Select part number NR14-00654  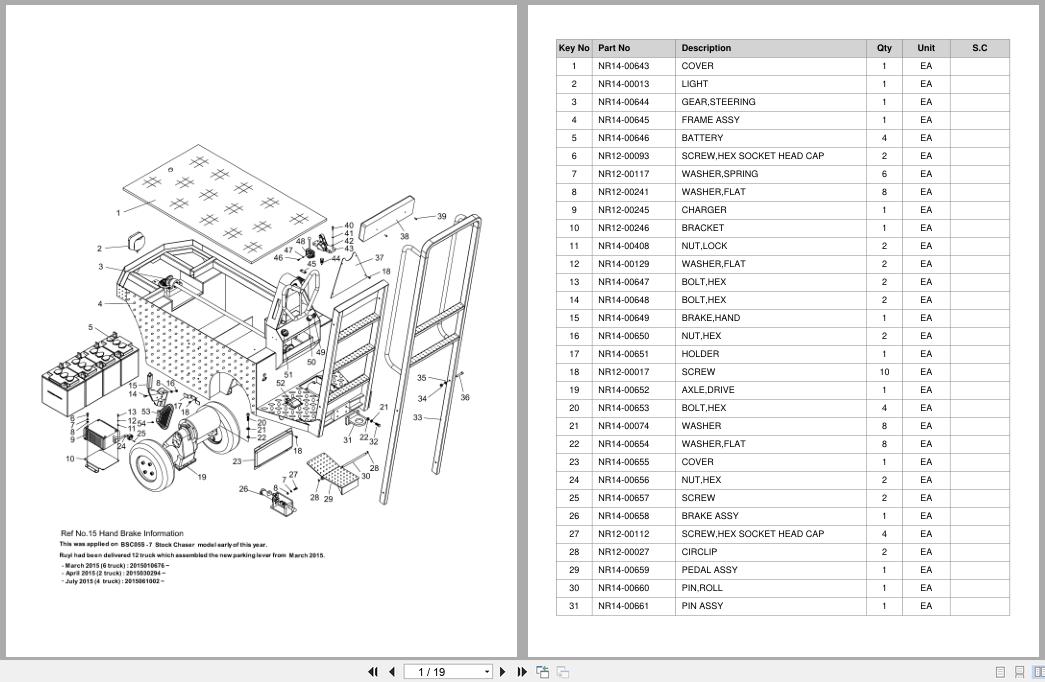click(623, 444)
